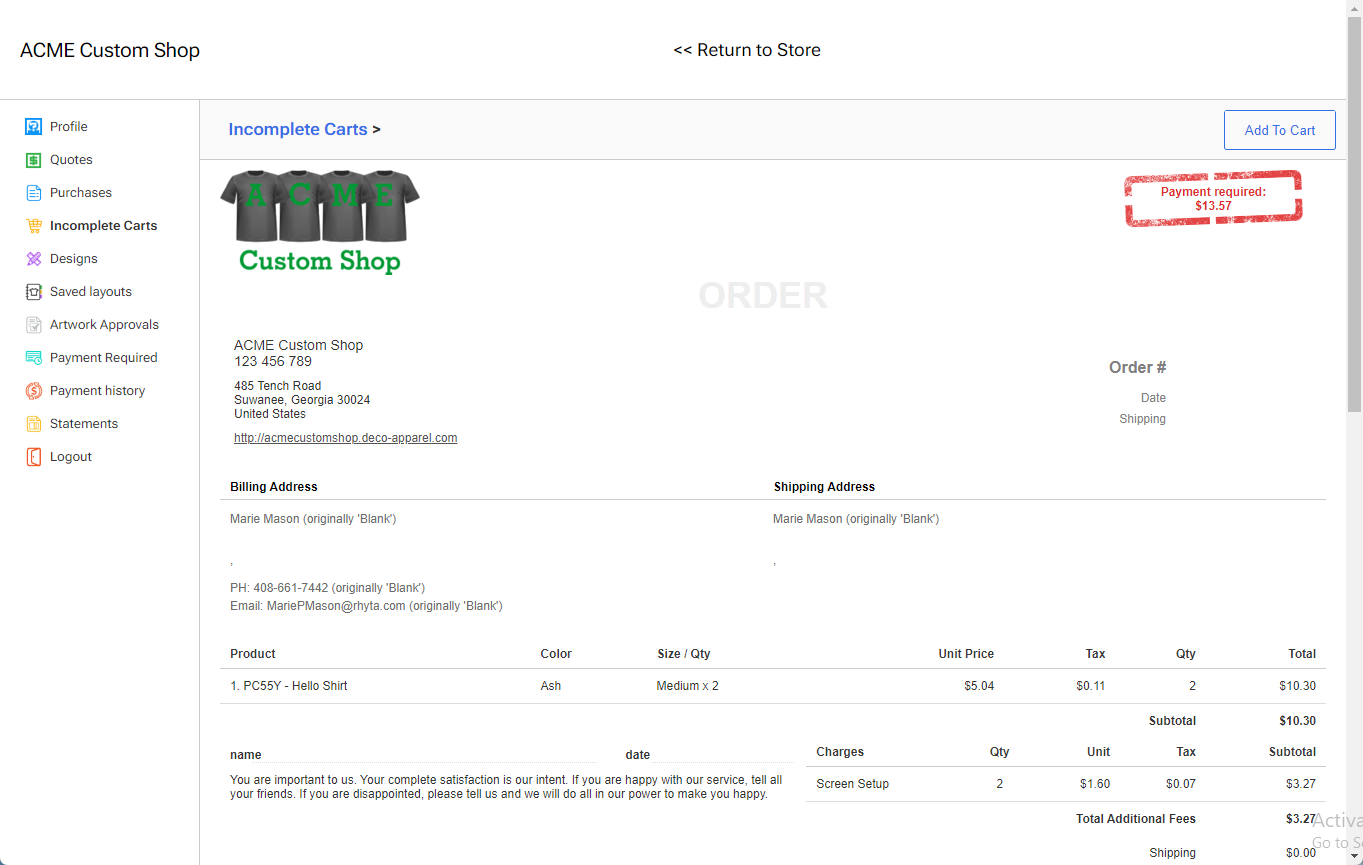Open the Purchases page

click(x=33, y=192)
